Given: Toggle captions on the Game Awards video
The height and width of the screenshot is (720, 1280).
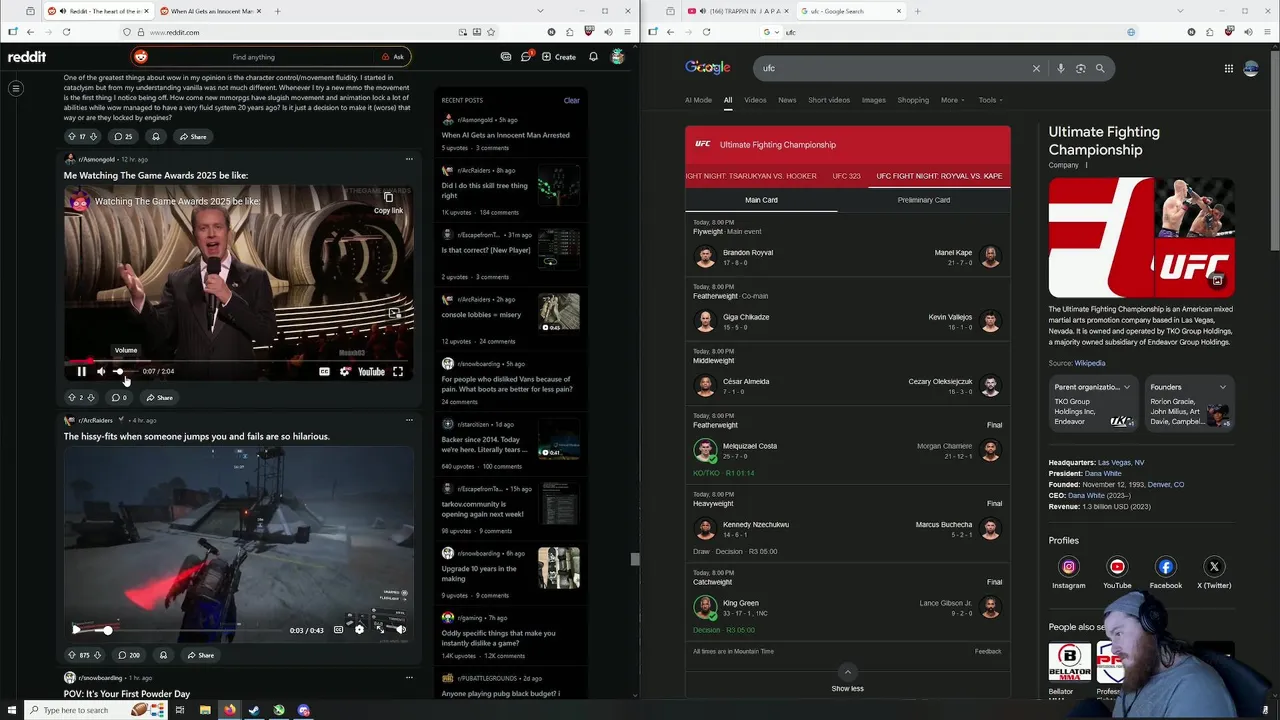Looking at the screenshot, I should pos(324,371).
